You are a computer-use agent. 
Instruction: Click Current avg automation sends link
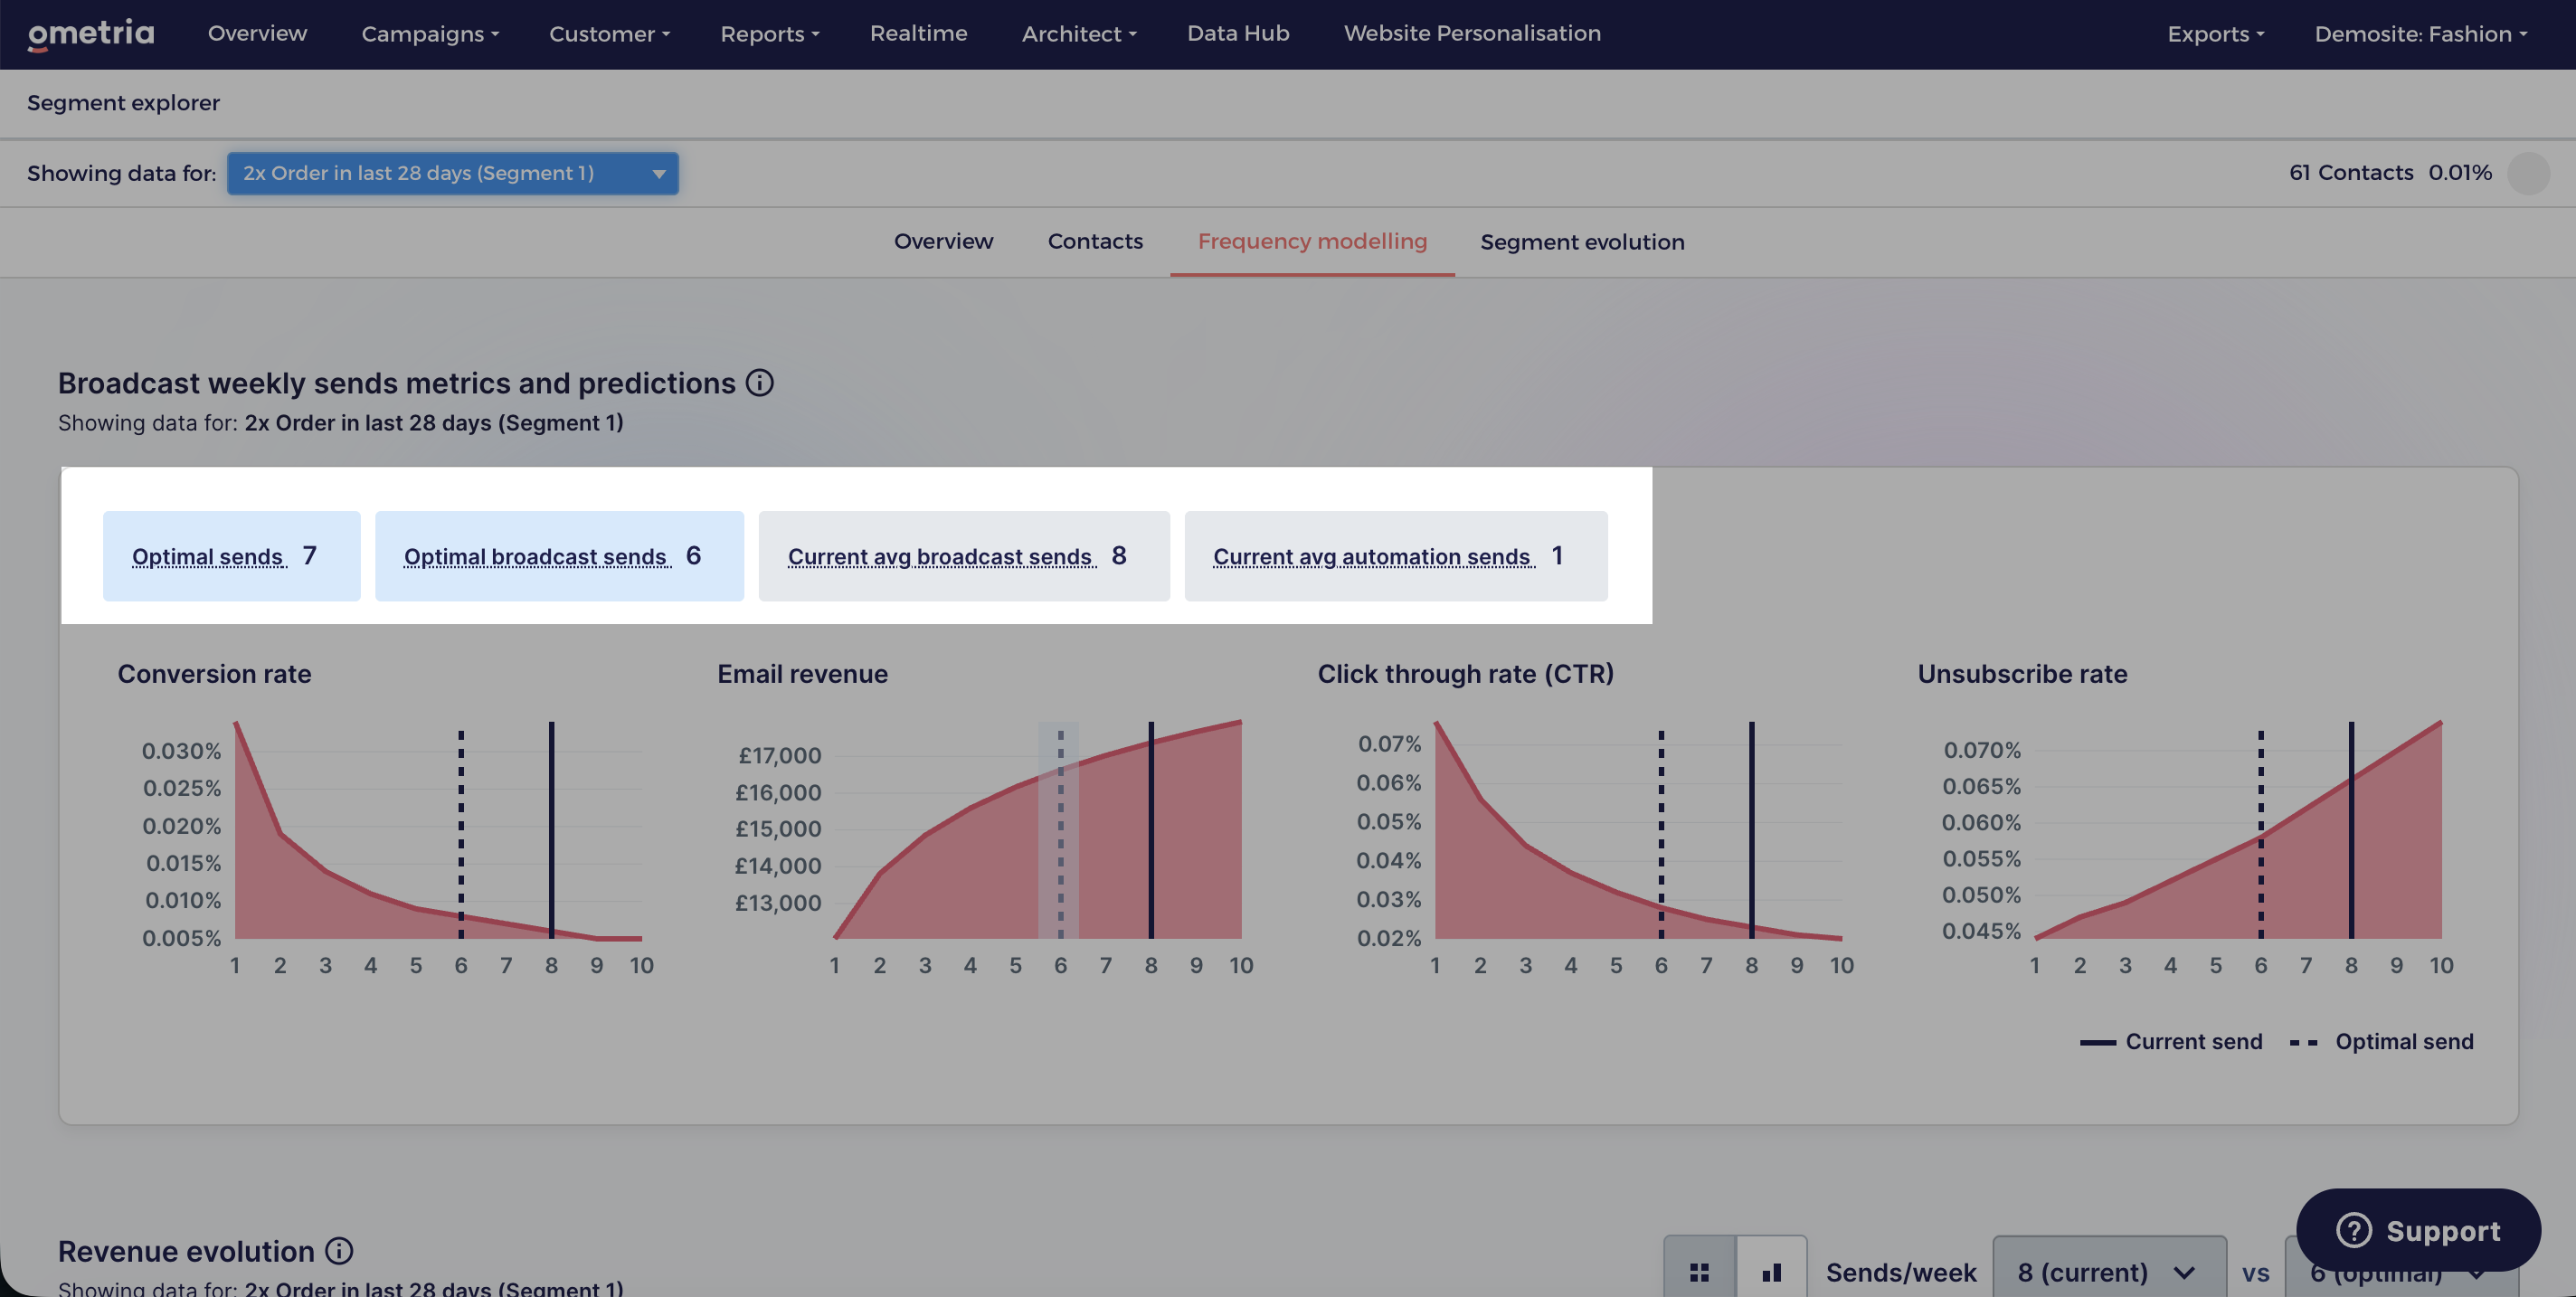click(1374, 557)
